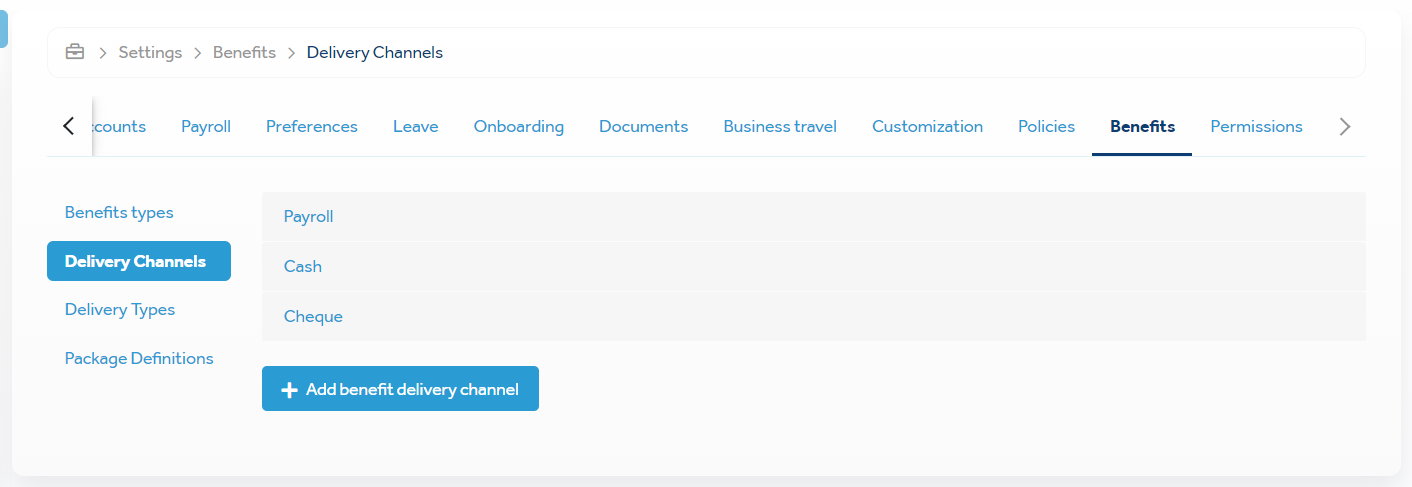Open the Payroll delivery channel row
The height and width of the screenshot is (487, 1412).
814,216
